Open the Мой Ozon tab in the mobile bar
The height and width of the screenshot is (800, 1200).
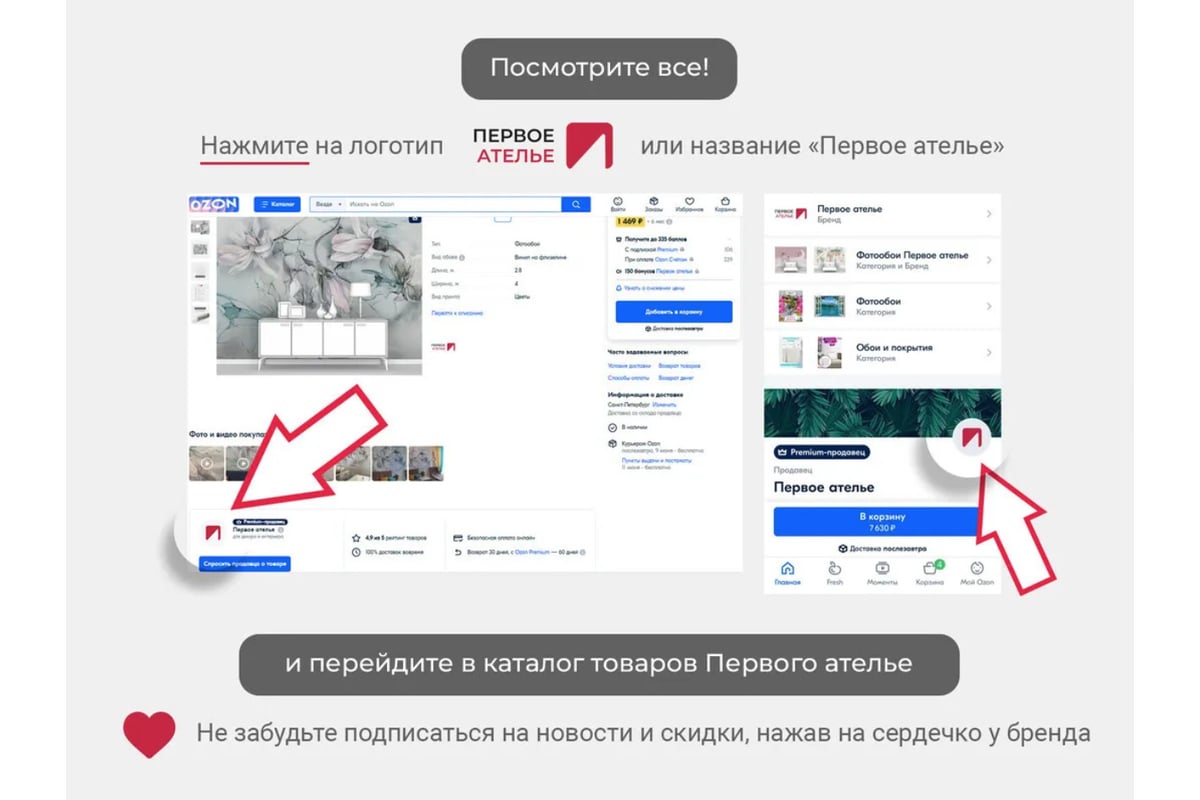point(977,573)
